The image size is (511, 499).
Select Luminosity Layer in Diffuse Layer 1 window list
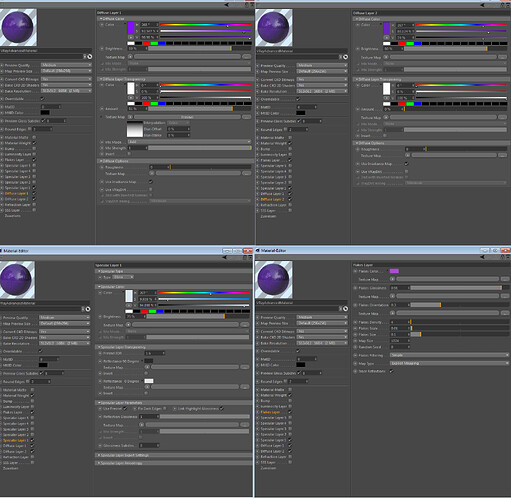point(18,154)
